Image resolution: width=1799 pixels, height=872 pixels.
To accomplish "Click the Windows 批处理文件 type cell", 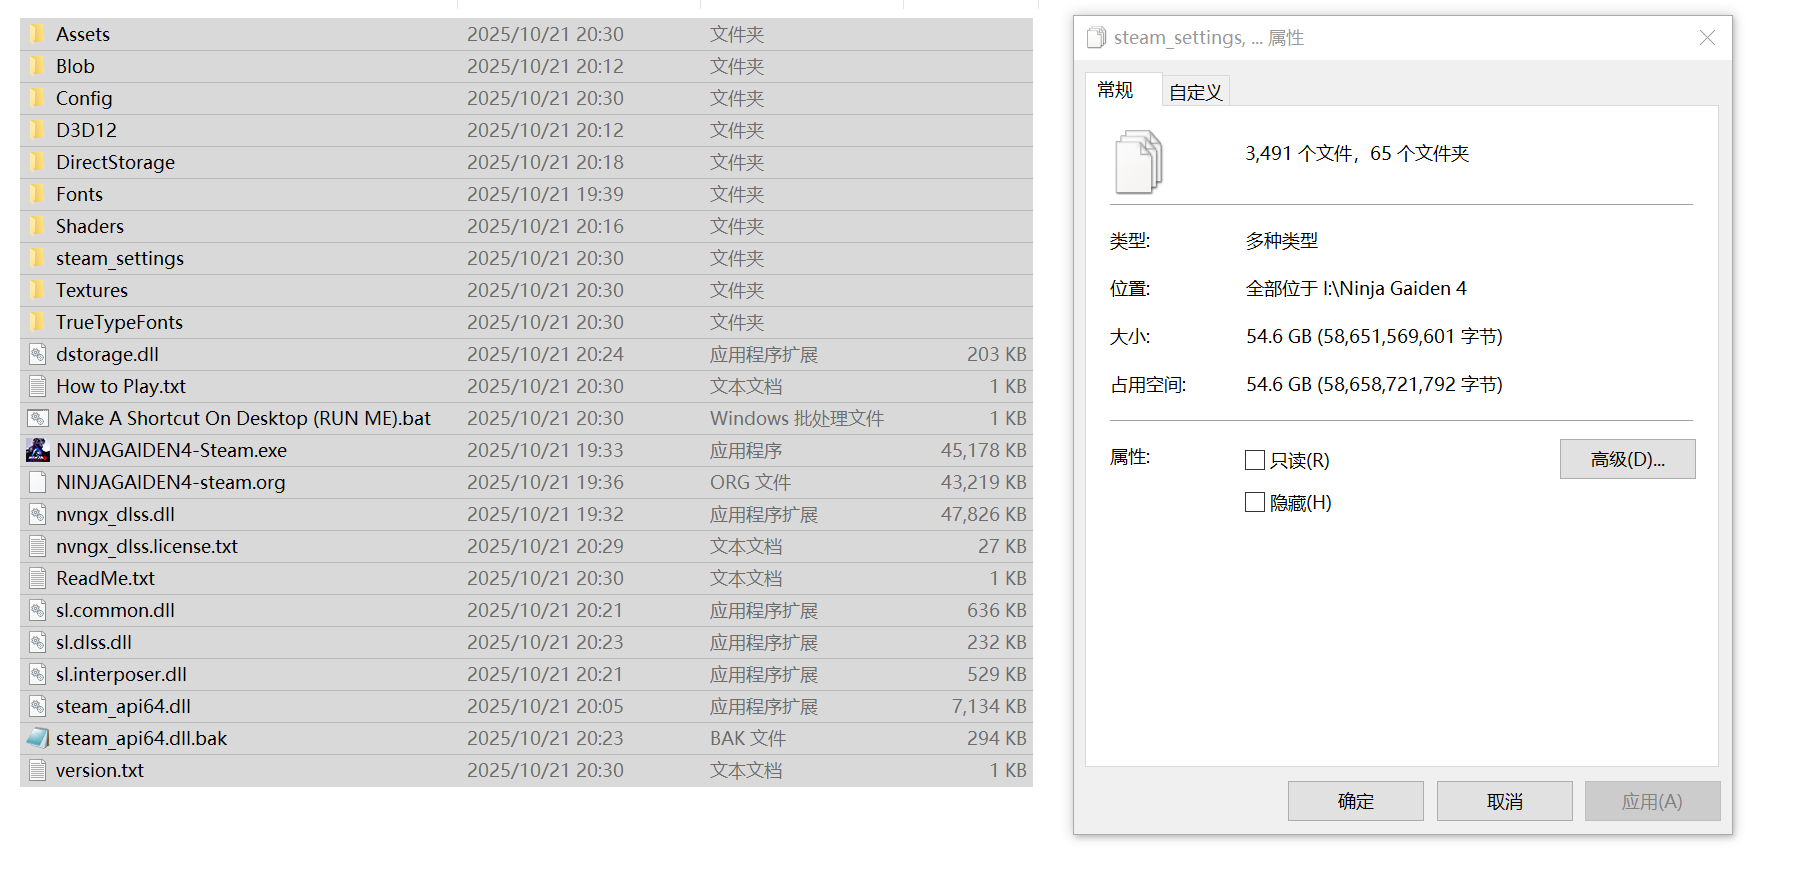I will pos(797,418).
